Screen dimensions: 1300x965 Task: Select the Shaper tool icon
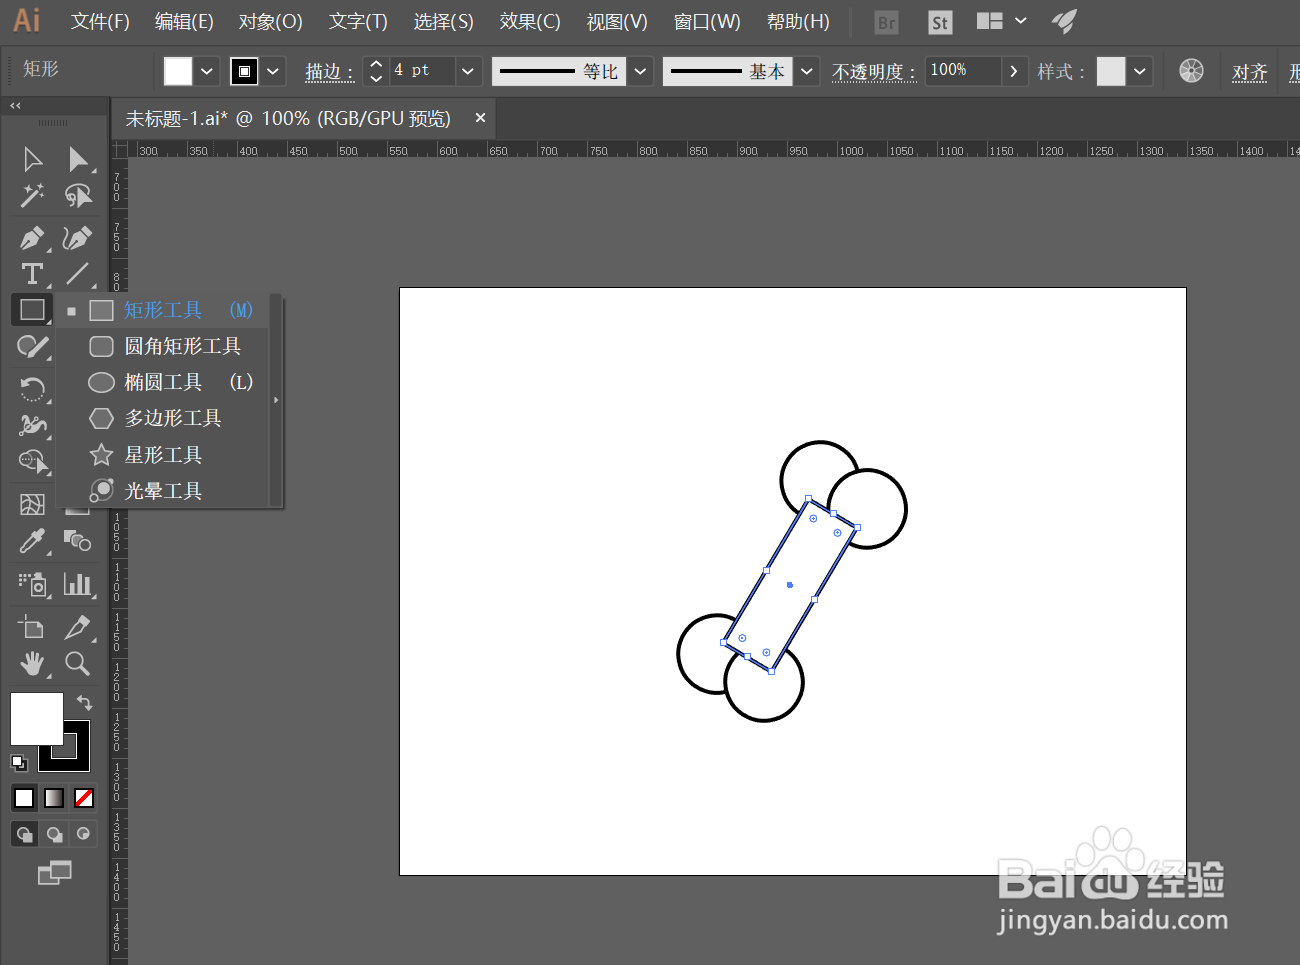[x=32, y=347]
